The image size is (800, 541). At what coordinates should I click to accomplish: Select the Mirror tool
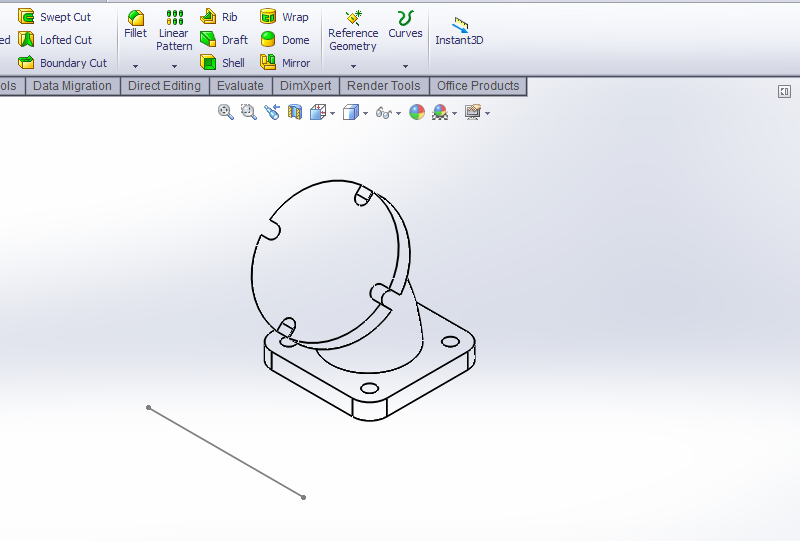[285, 63]
